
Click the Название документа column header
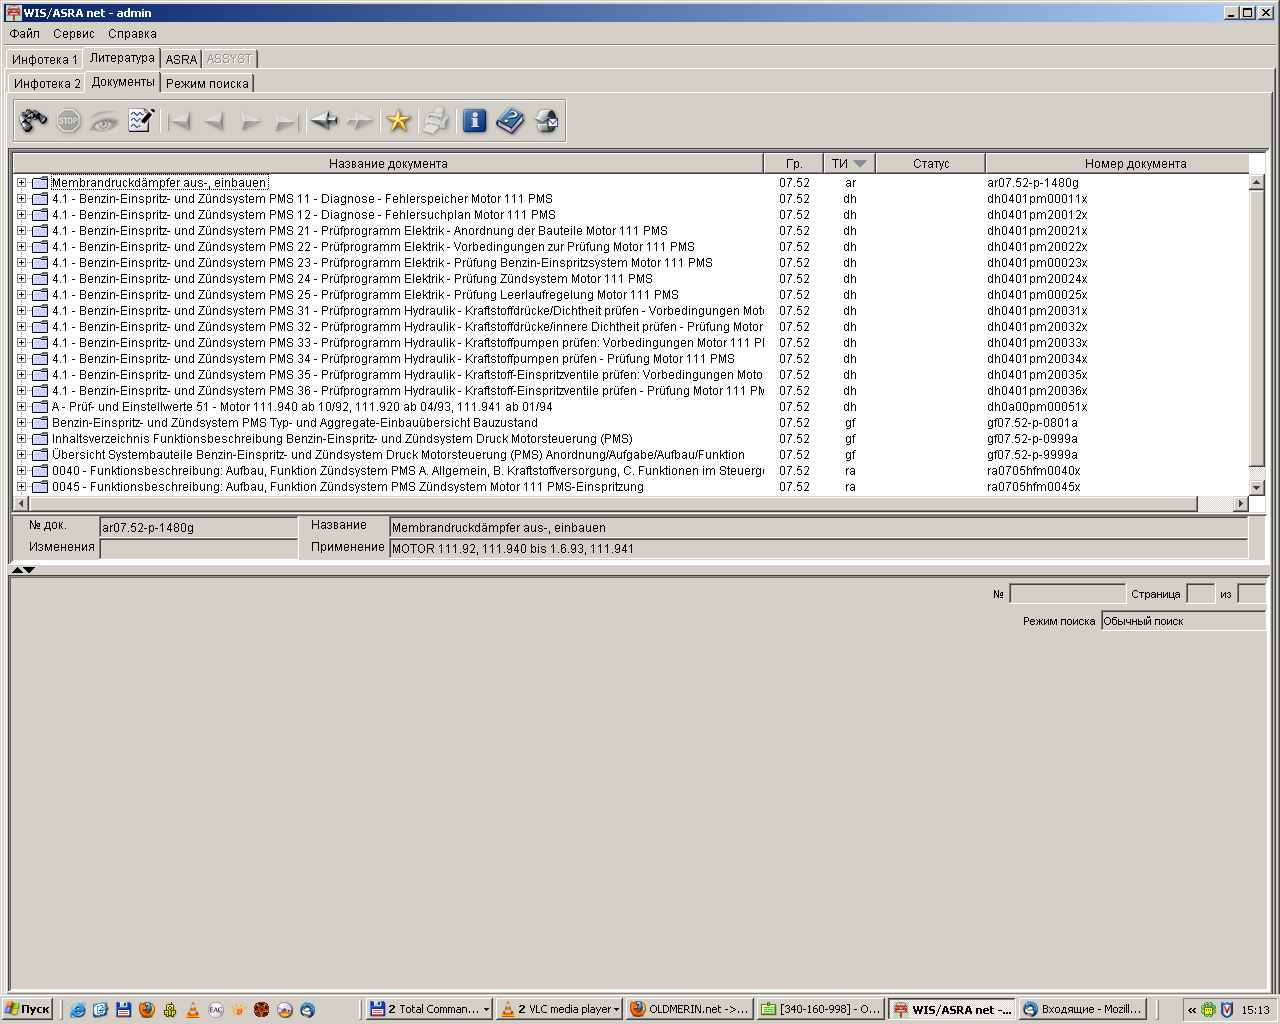pyautogui.click(x=388, y=163)
